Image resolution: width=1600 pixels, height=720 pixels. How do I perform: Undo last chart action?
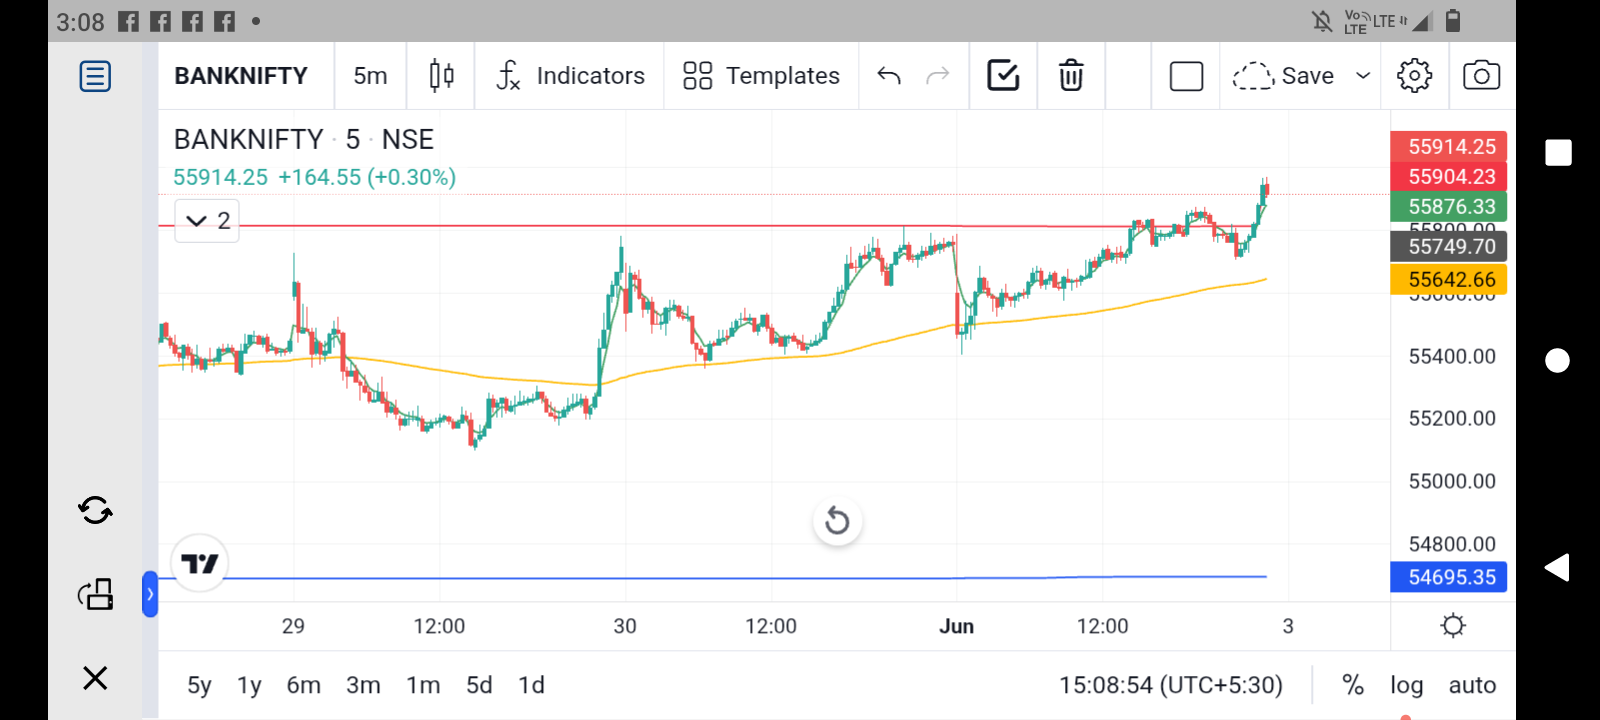pos(889,76)
